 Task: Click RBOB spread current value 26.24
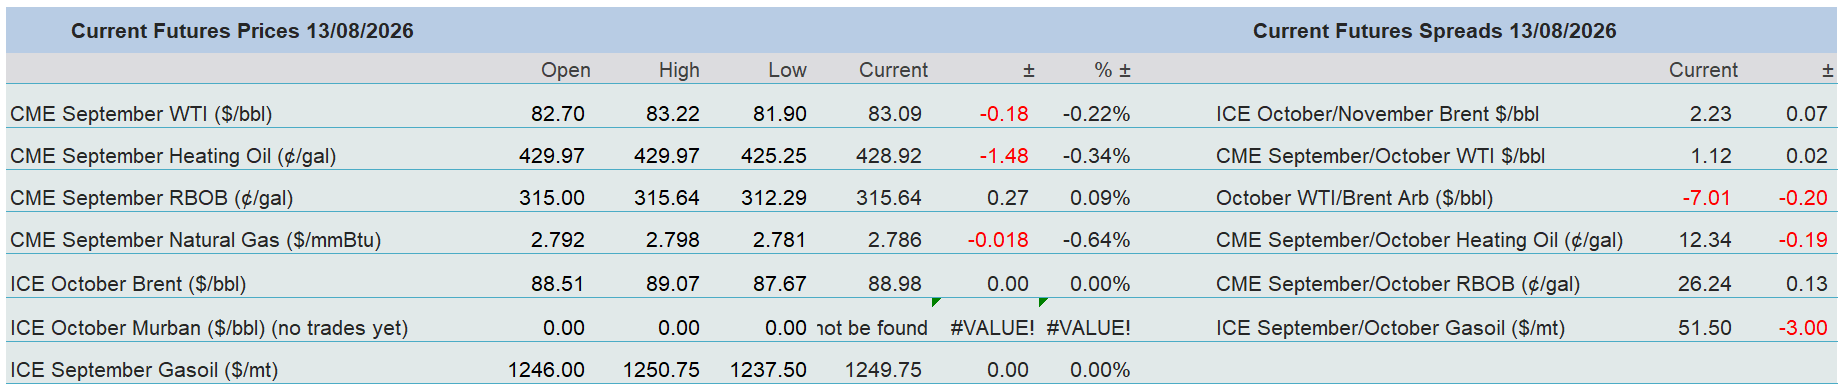(x=1704, y=284)
